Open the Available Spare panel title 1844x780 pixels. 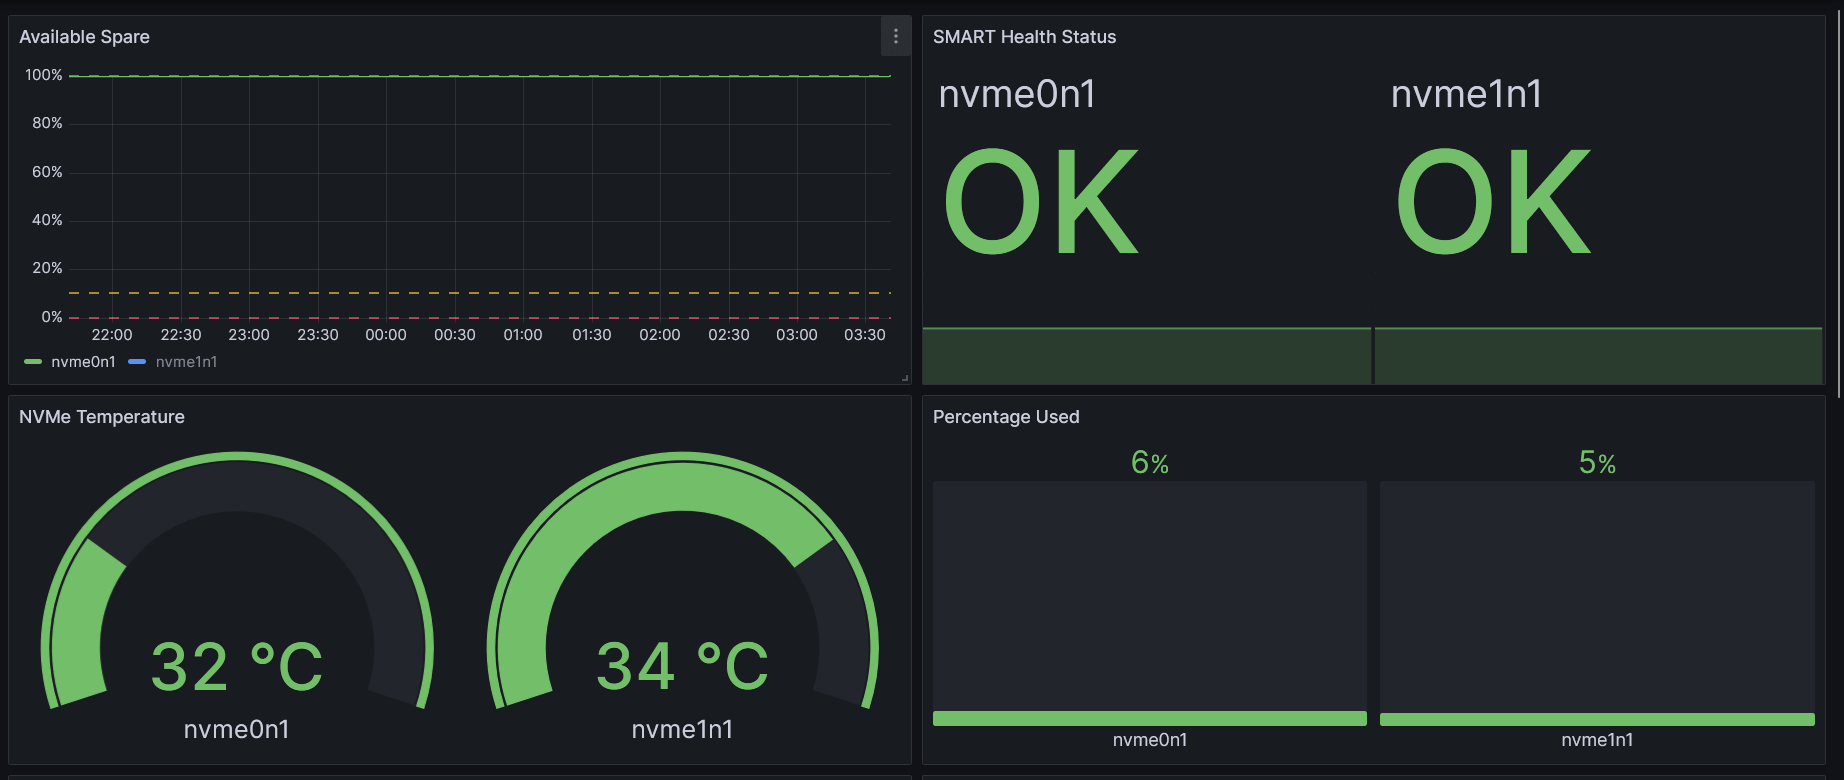click(84, 37)
